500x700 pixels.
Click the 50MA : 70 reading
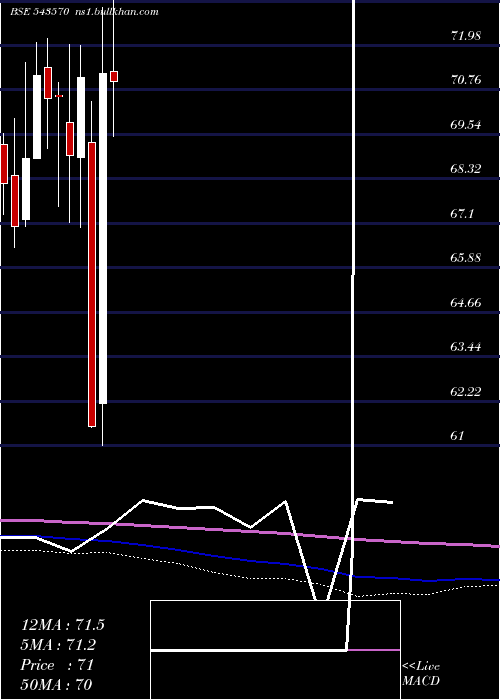coord(56,685)
